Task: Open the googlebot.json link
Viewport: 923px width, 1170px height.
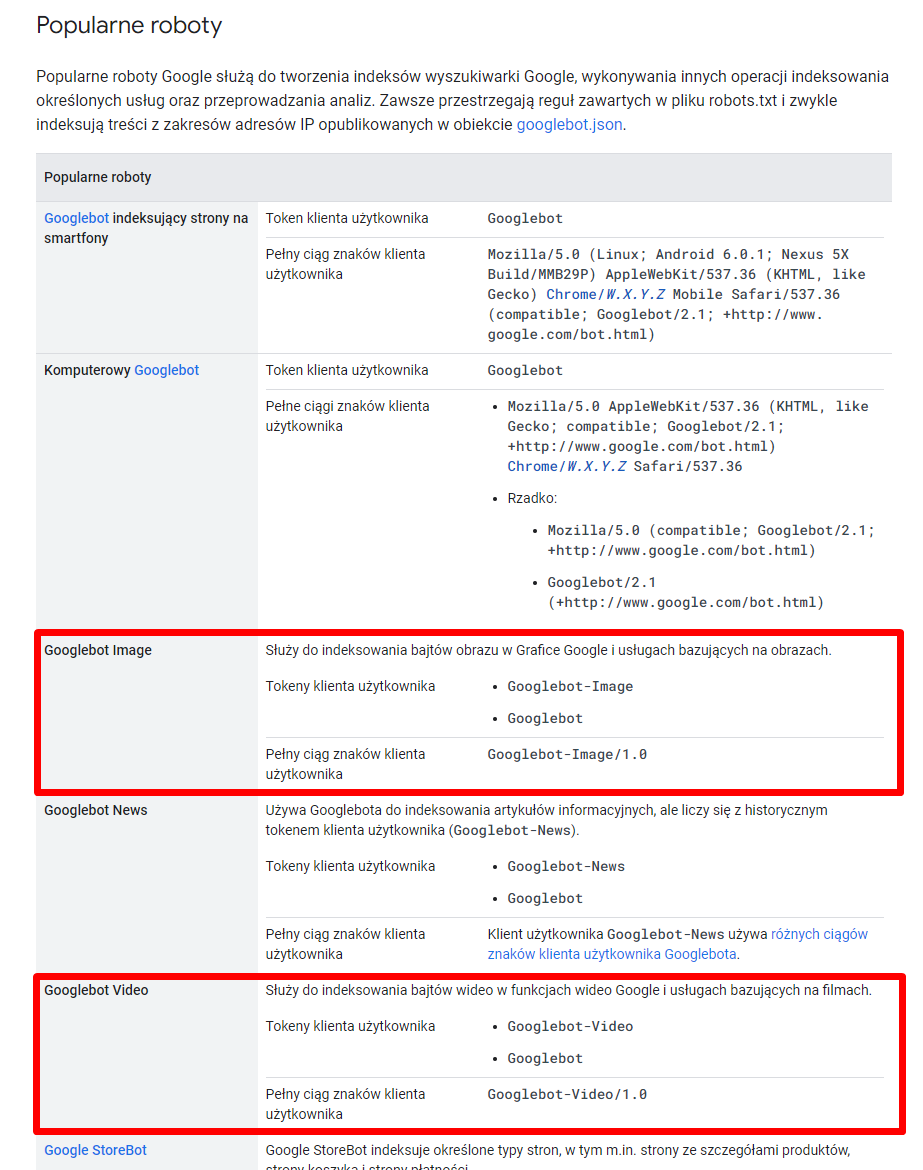Action: 569,125
